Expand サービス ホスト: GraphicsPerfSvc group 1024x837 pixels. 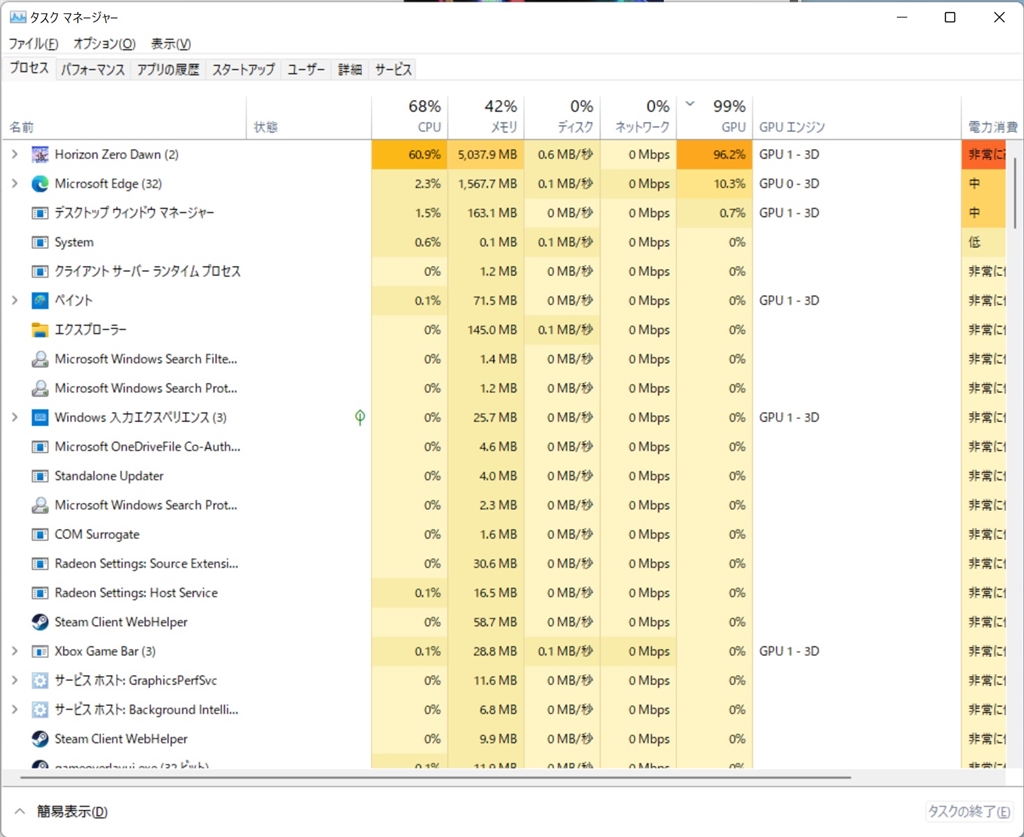point(14,681)
